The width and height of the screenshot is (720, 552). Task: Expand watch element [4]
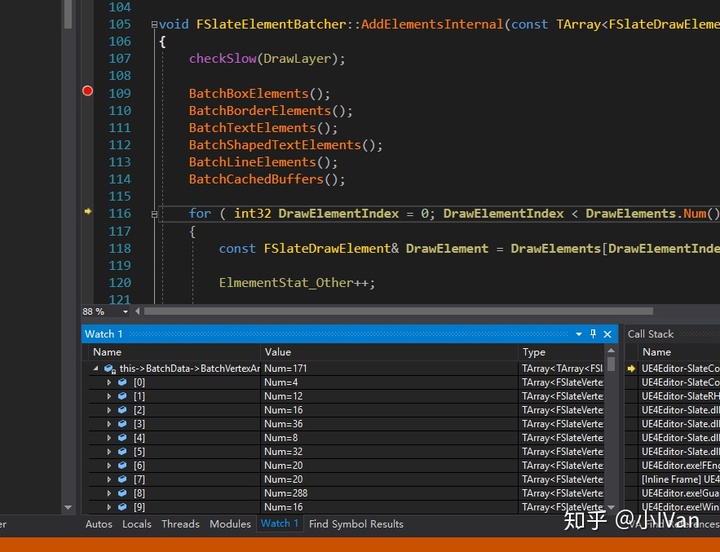[x=109, y=438]
